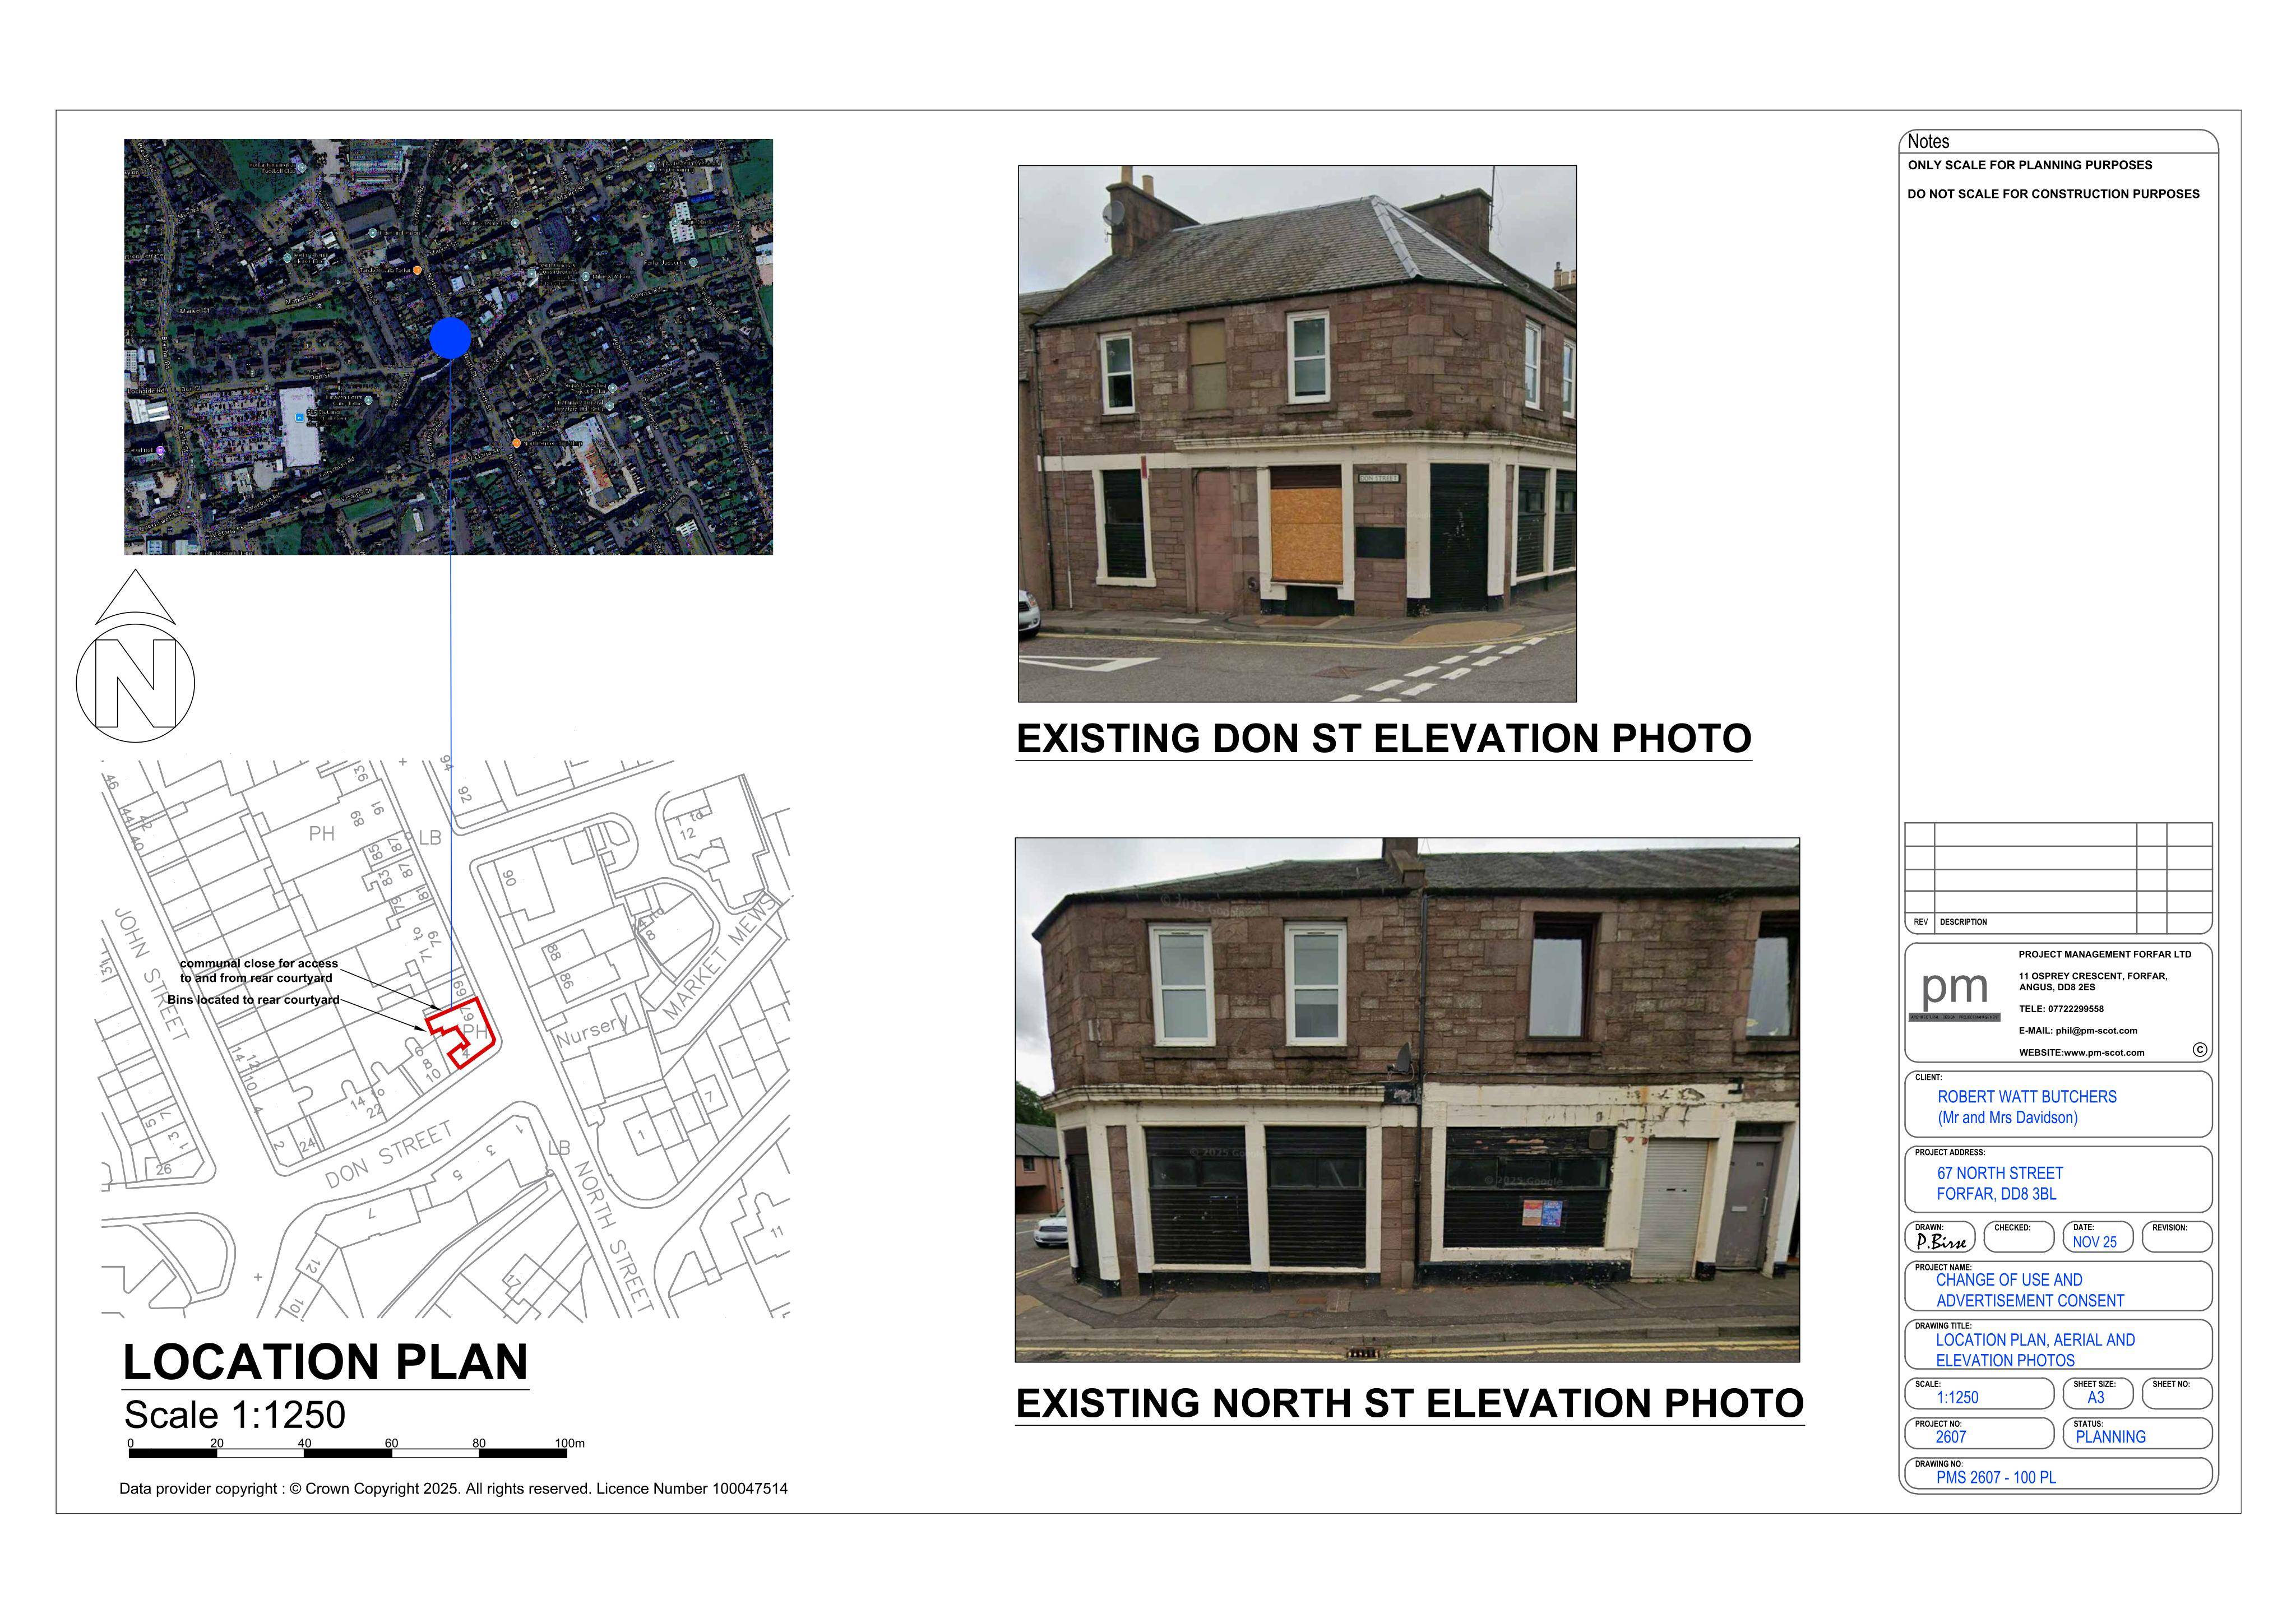Click the 0 to 100m scale bar

click(348, 1452)
